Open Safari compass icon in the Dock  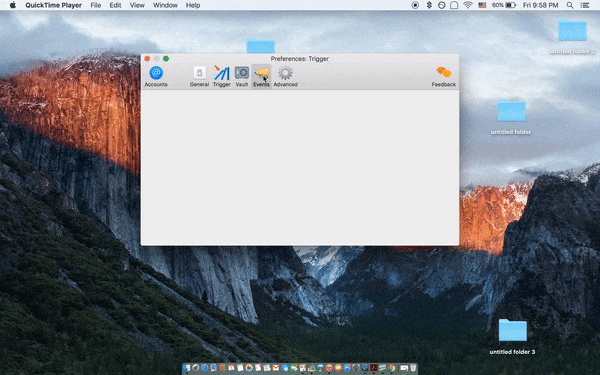205,368
